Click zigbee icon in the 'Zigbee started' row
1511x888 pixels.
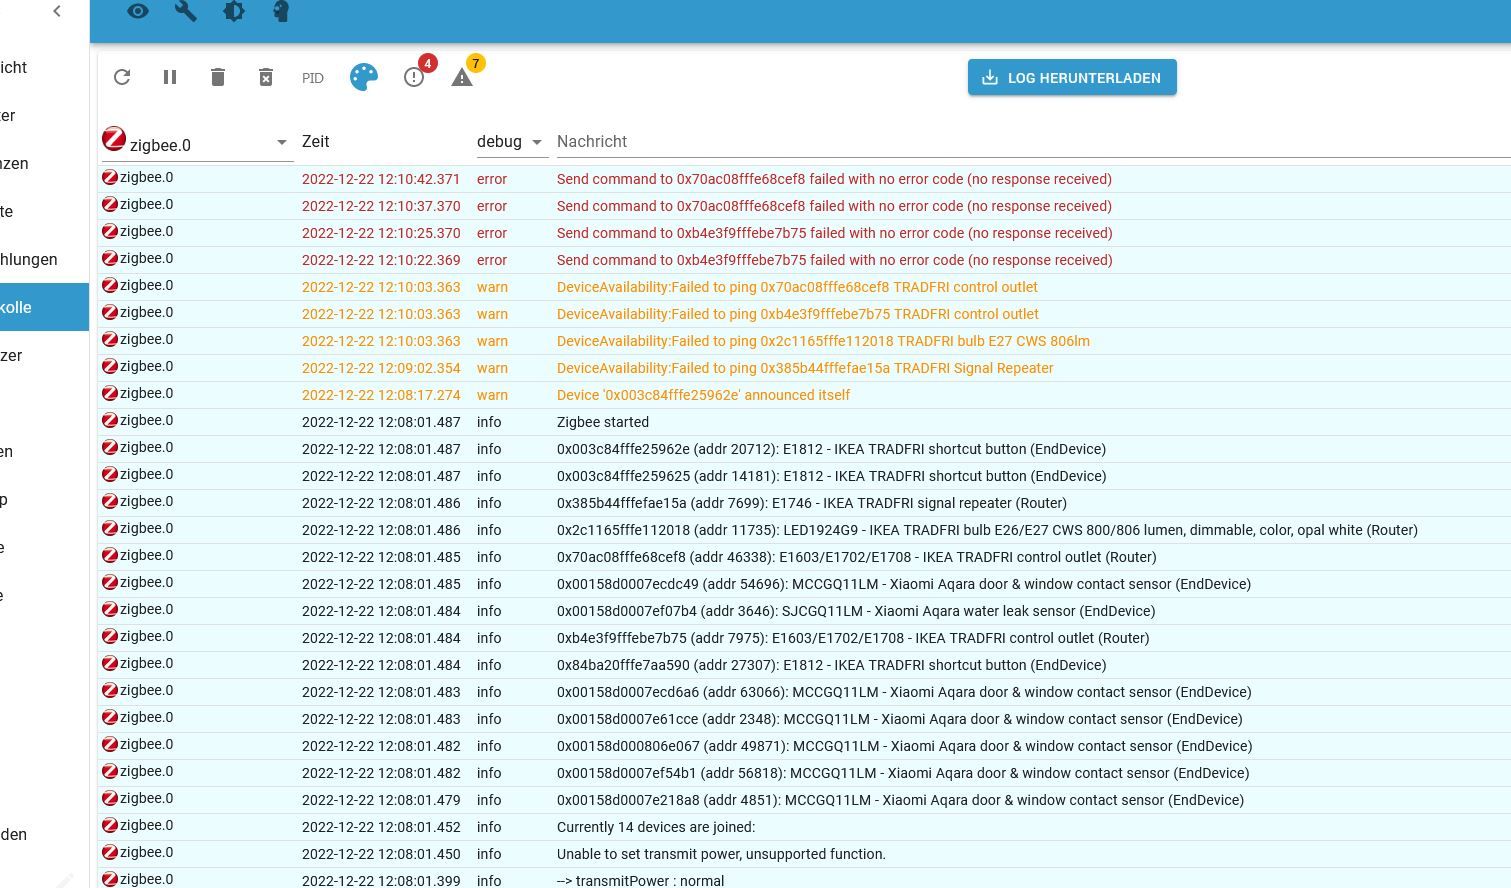pos(110,420)
